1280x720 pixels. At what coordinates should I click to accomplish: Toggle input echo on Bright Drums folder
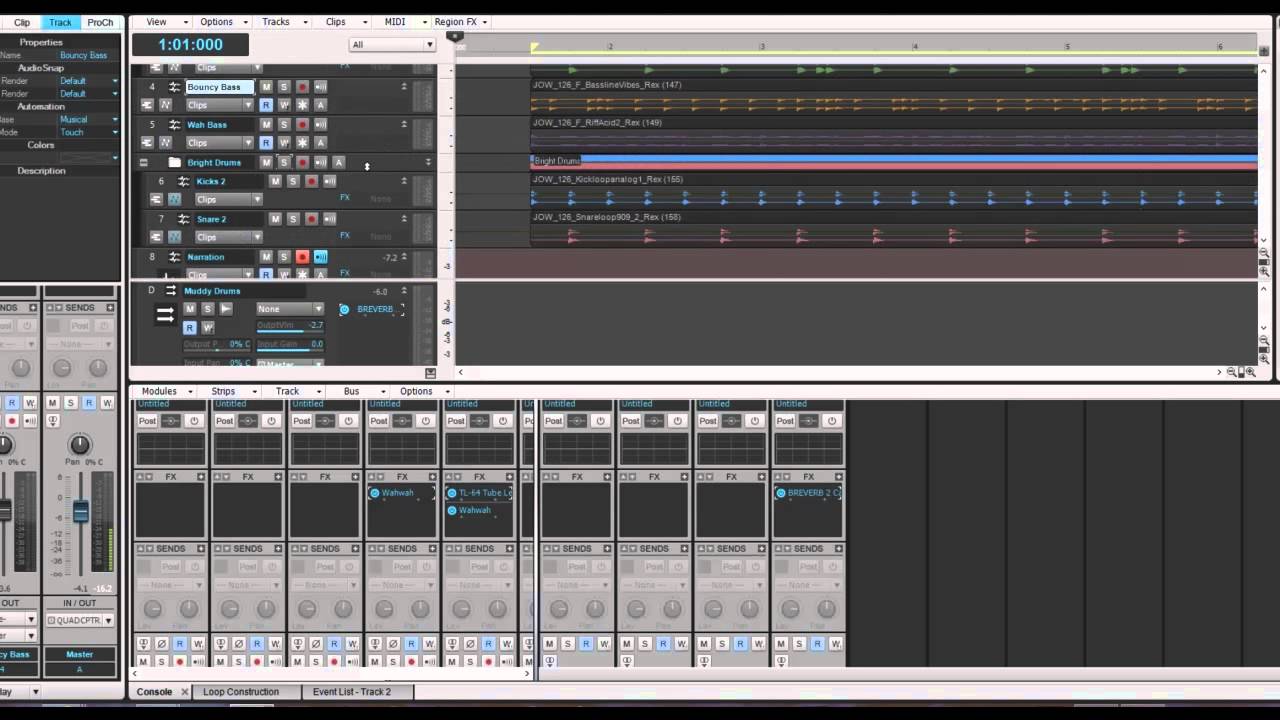(x=321, y=162)
